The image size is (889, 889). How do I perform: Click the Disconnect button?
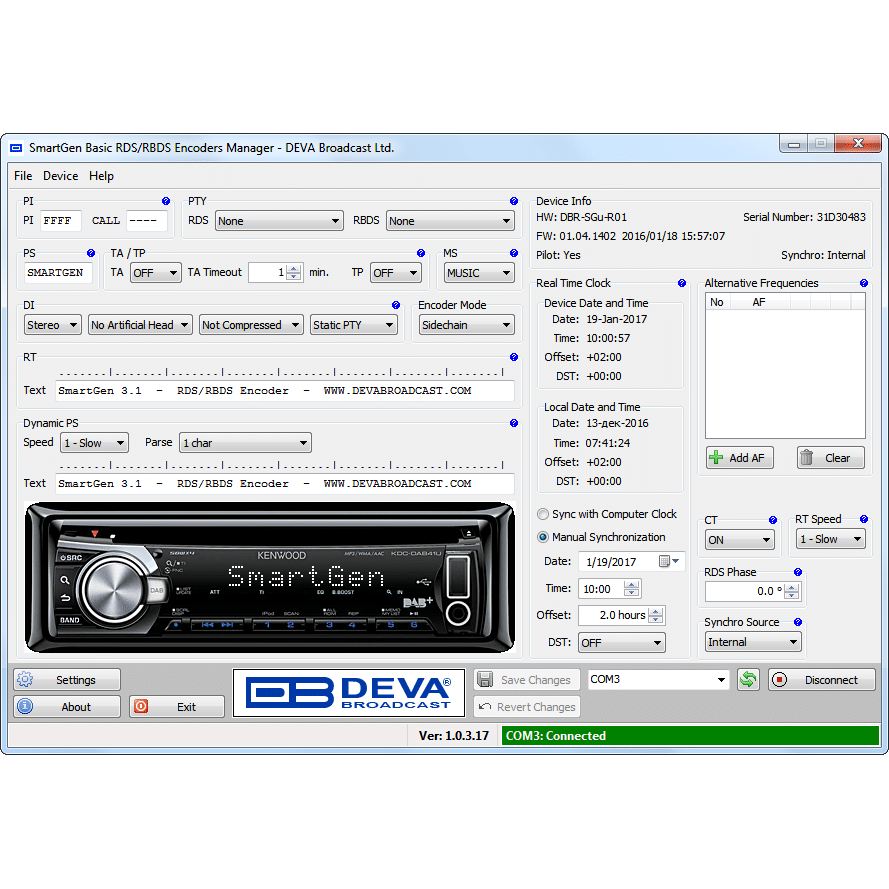point(822,679)
